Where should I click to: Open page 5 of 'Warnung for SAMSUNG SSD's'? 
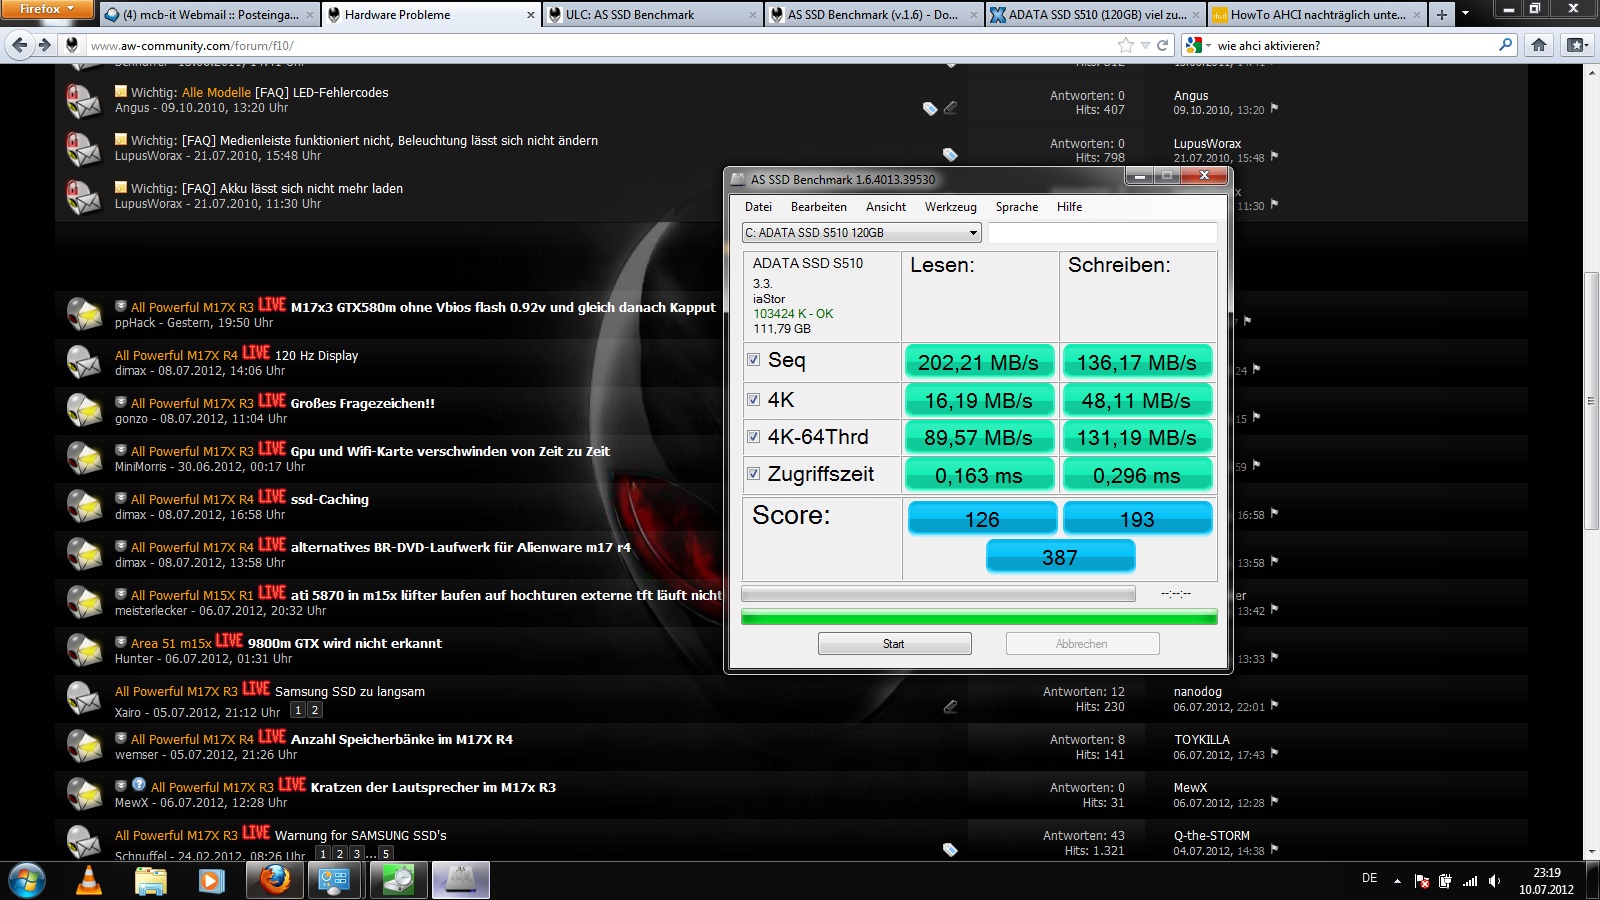386,854
